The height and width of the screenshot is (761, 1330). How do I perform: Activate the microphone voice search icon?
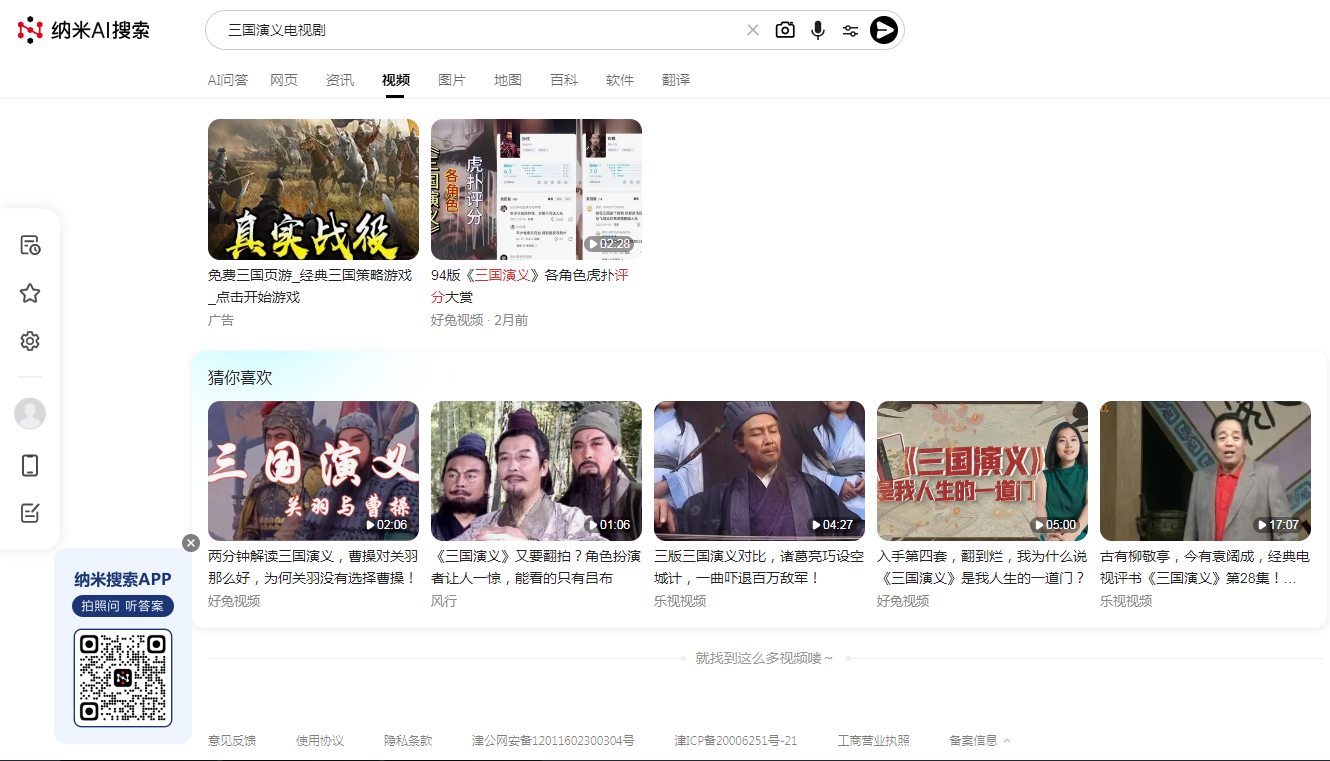pos(818,30)
